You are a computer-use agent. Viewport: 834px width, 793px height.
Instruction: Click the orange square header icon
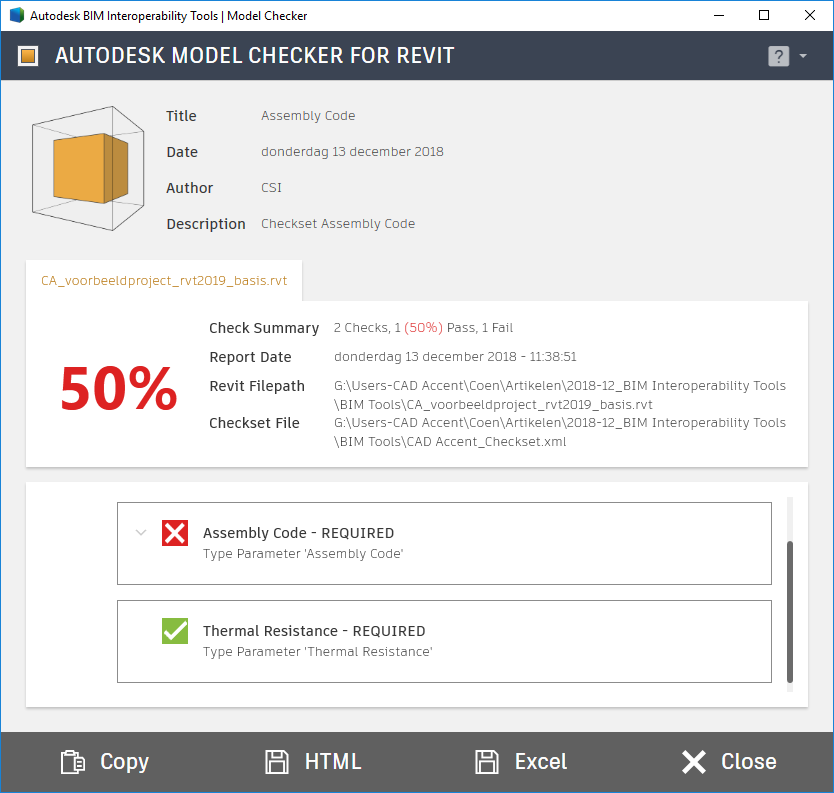pos(28,56)
